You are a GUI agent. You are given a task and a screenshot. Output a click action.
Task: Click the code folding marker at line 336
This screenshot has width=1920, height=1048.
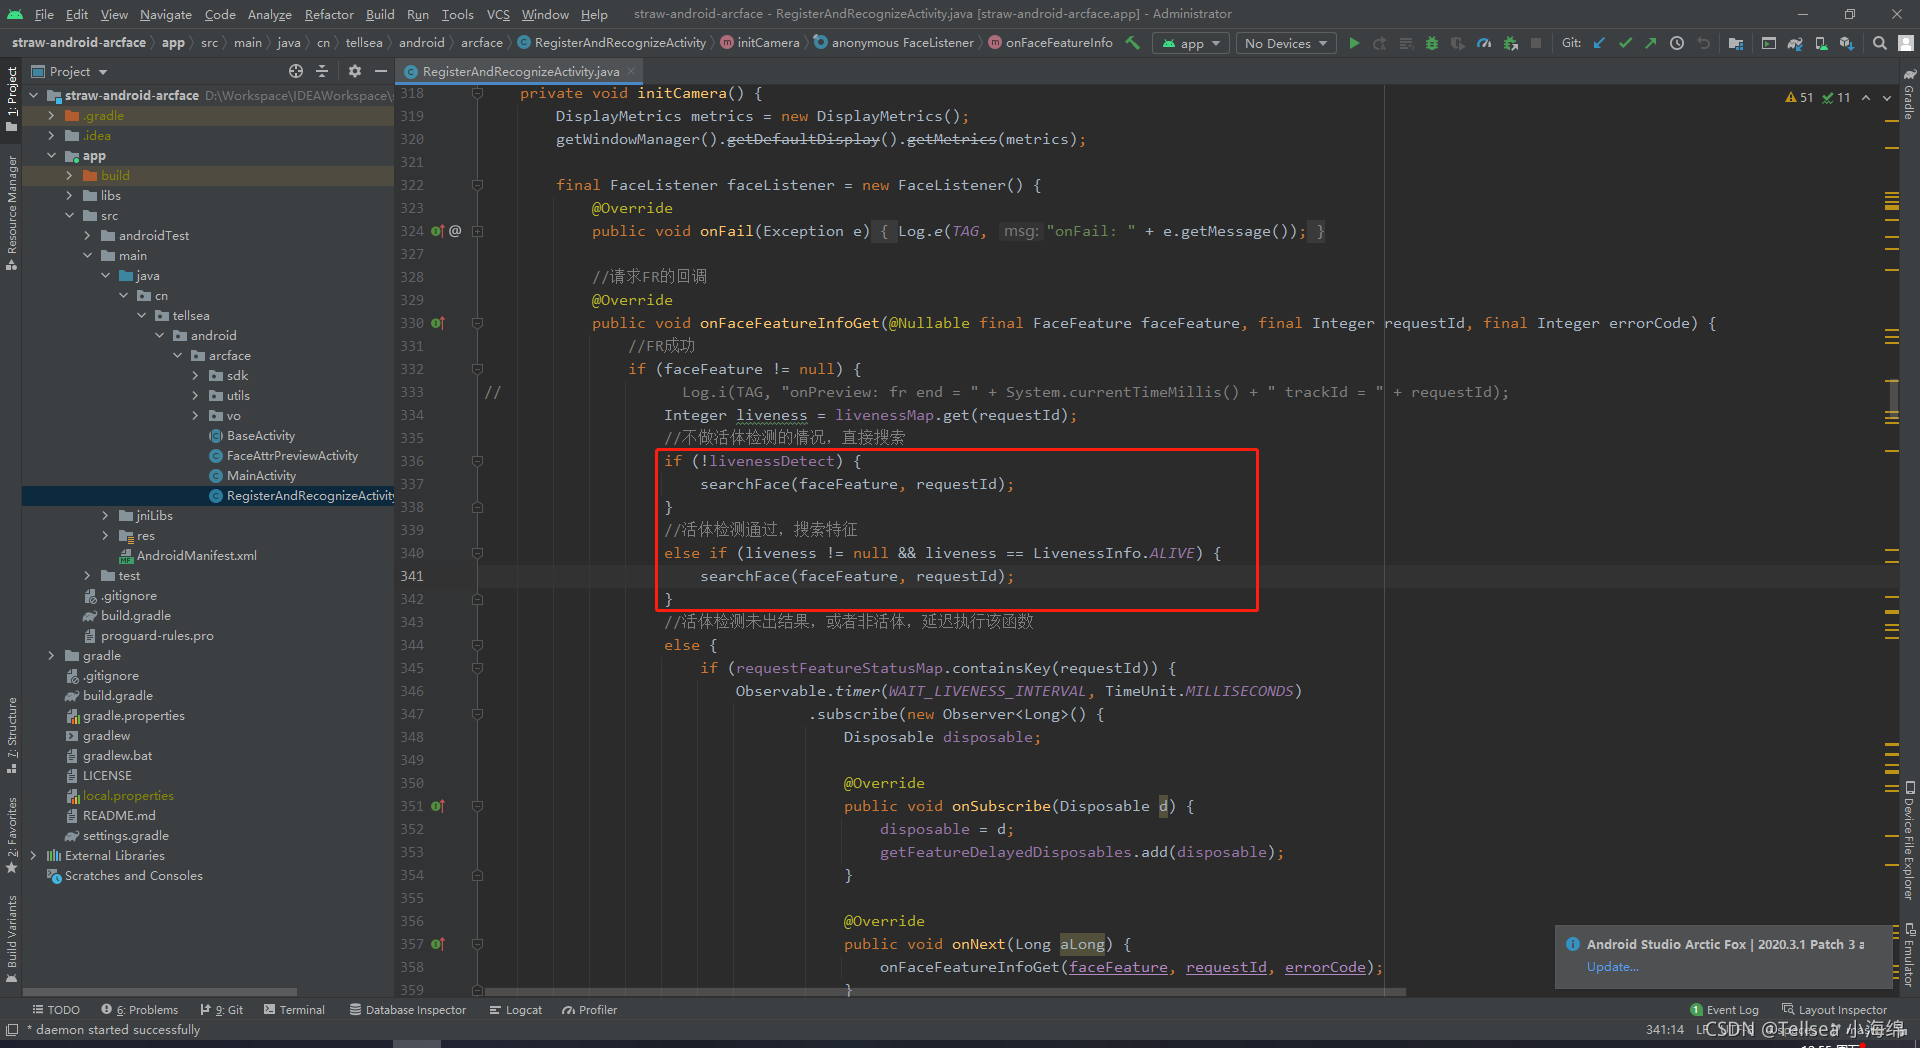click(477, 461)
